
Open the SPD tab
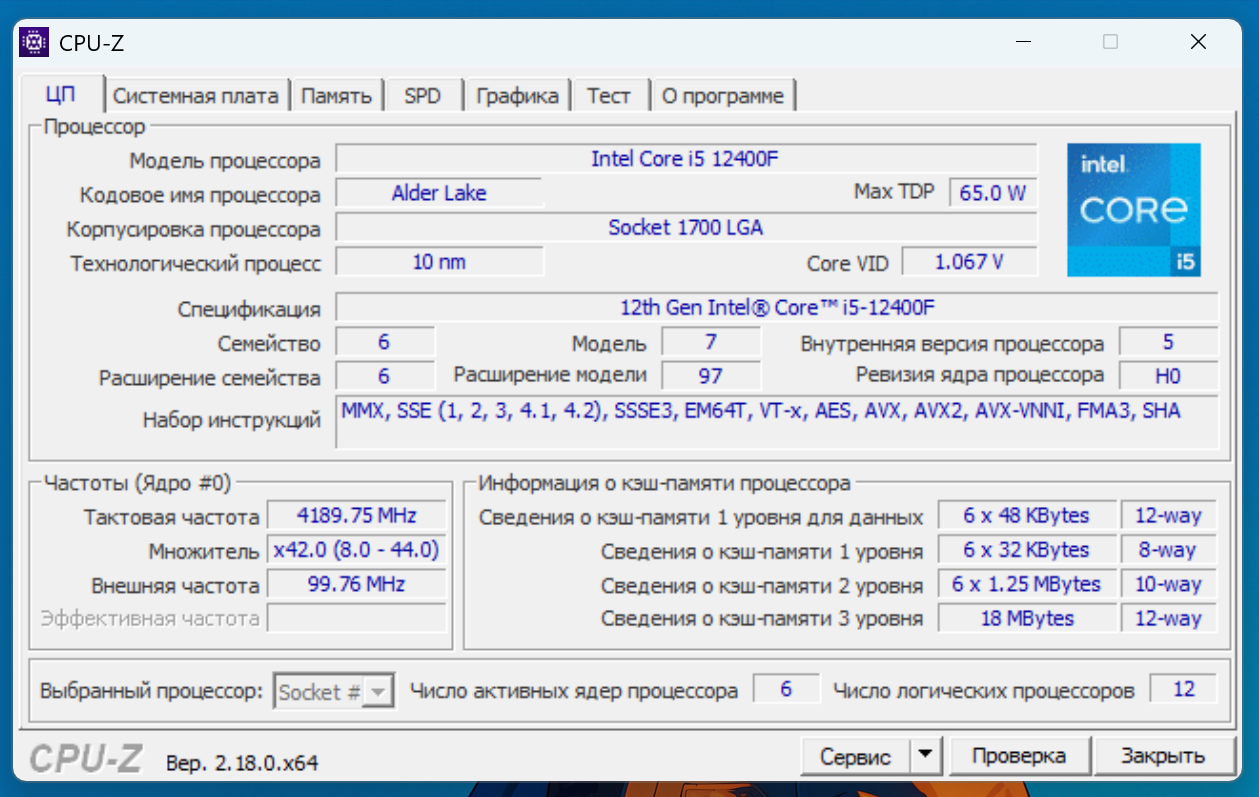tap(423, 96)
